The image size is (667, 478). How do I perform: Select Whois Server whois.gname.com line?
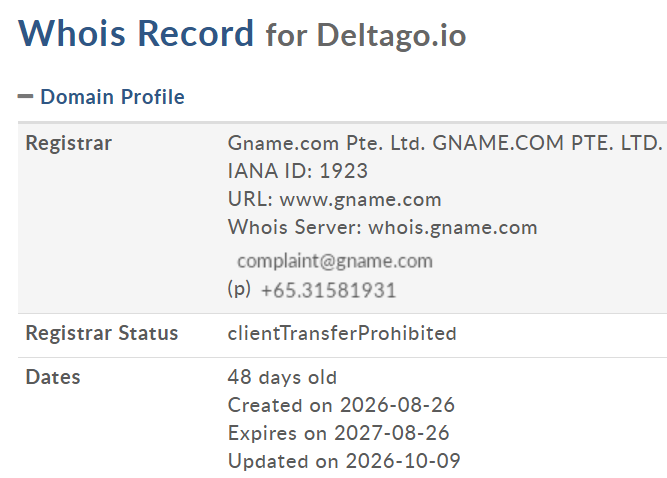coord(382,228)
